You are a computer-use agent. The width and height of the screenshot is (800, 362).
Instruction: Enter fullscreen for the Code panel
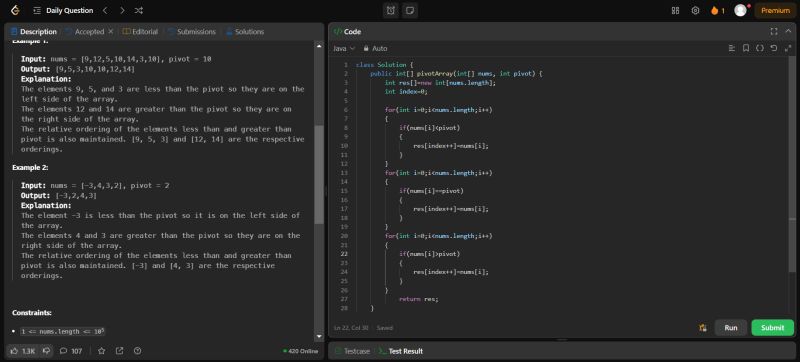[x=774, y=32]
